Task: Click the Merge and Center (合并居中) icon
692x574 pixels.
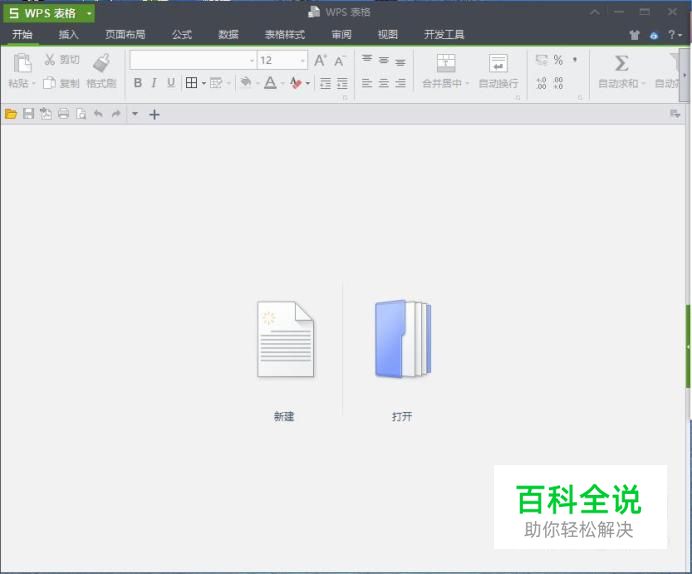Action: coord(445,64)
